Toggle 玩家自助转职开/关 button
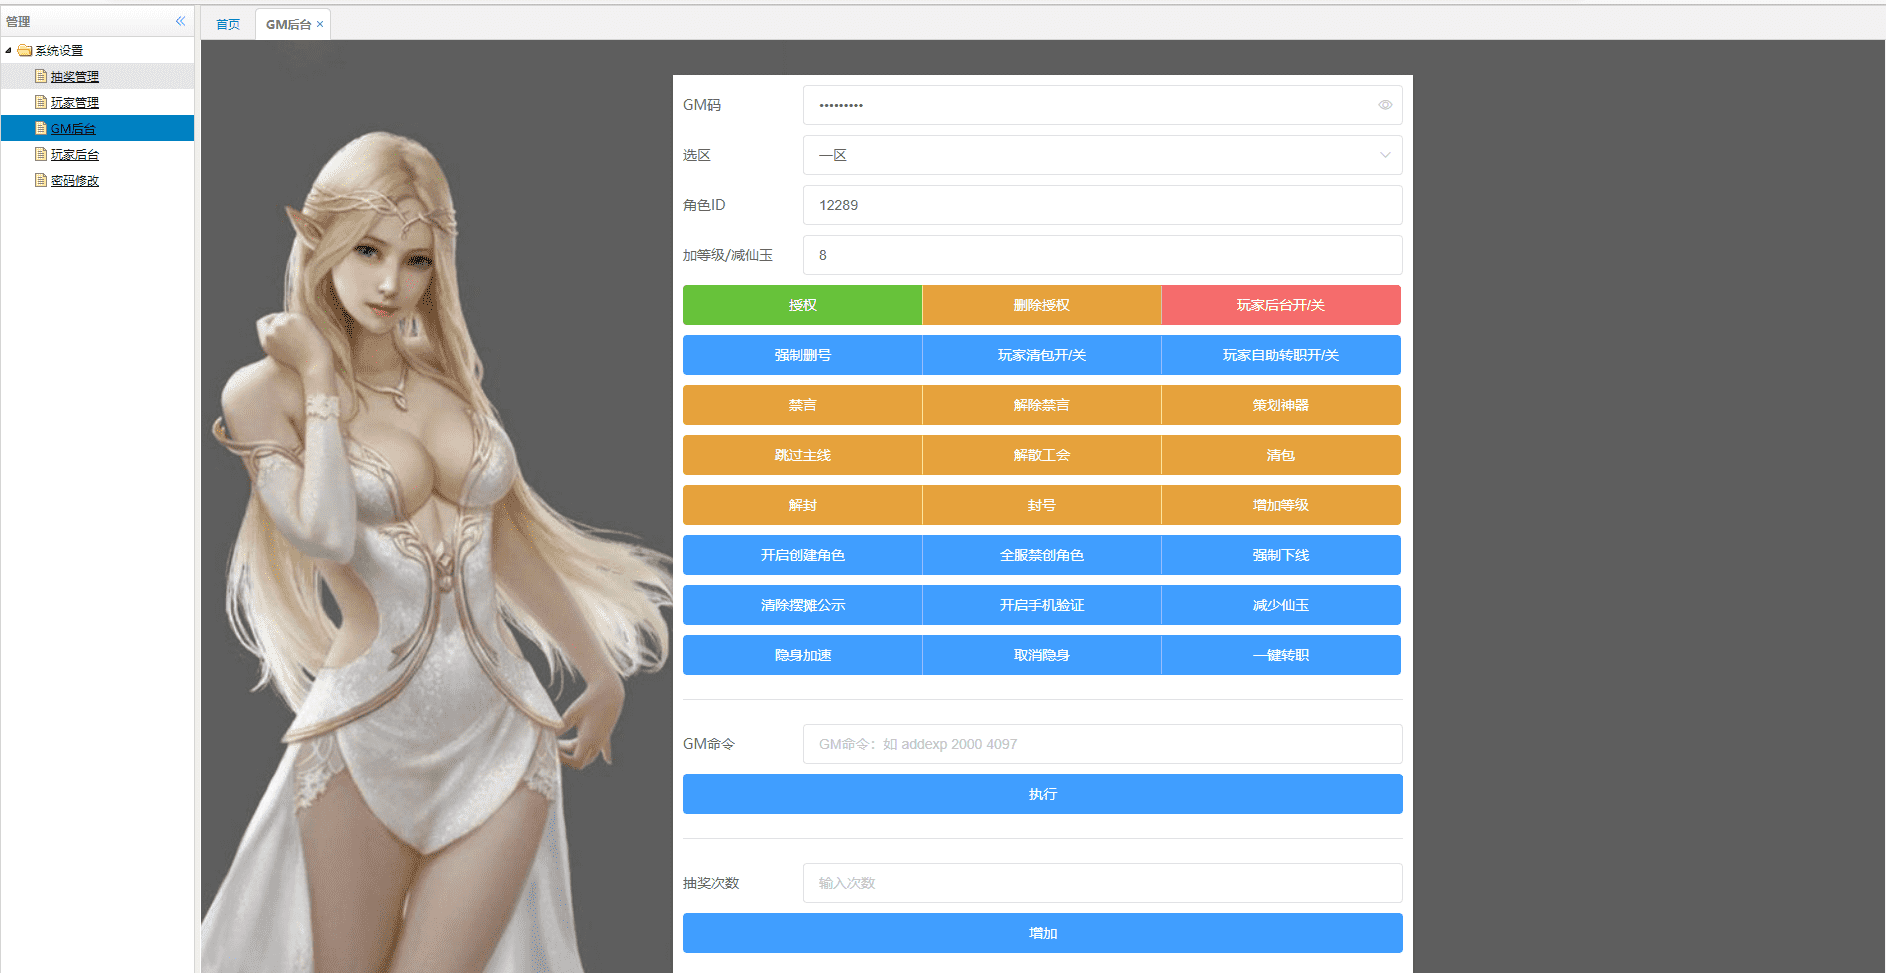Viewport: 1886px width, 973px height. [1281, 355]
